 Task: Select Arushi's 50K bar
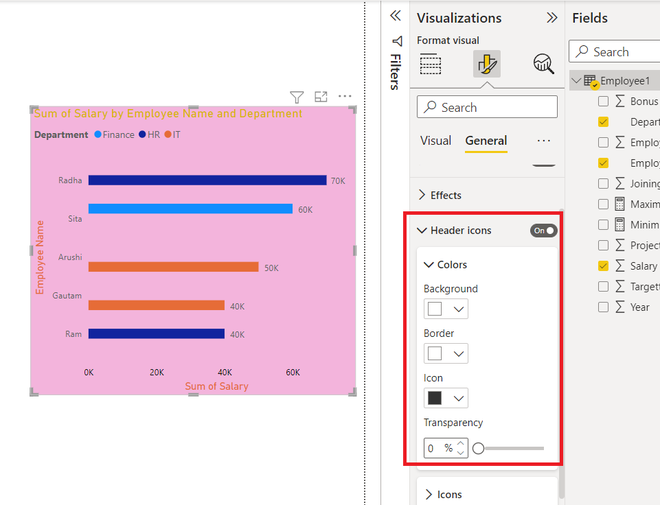tap(173, 267)
